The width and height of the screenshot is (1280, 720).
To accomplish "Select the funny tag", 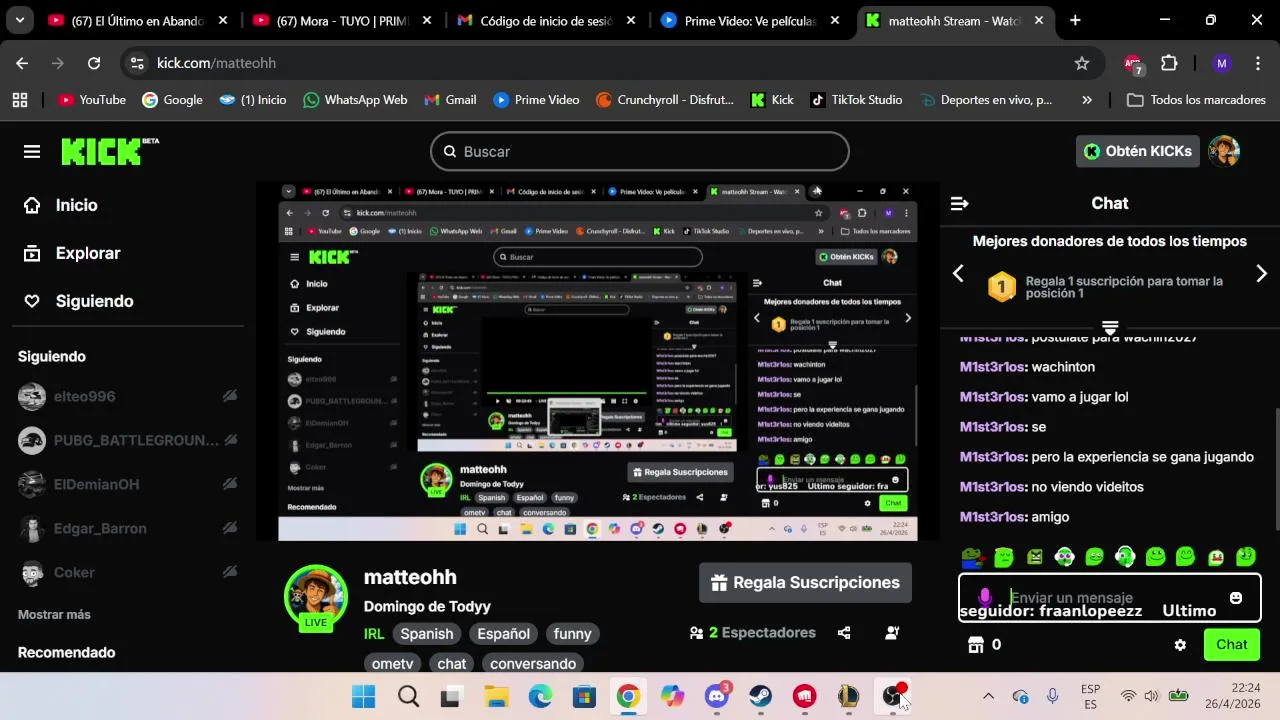I will coord(572,634).
